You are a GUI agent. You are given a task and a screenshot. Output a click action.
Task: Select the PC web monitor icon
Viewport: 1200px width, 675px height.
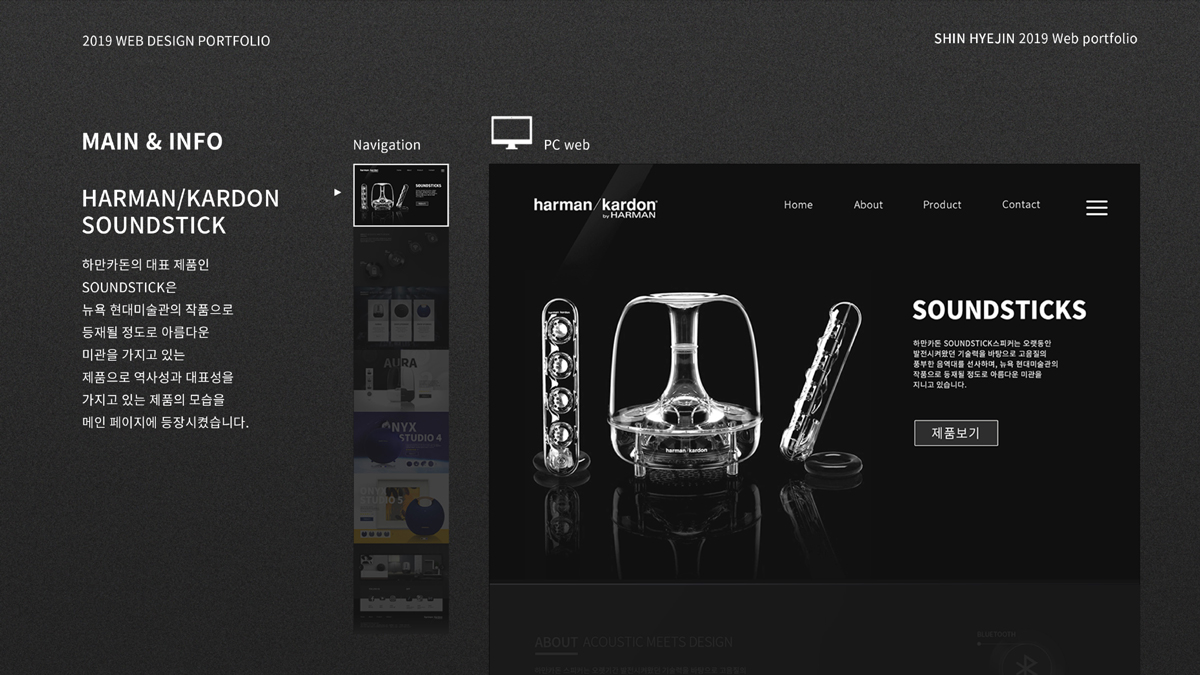(511, 133)
